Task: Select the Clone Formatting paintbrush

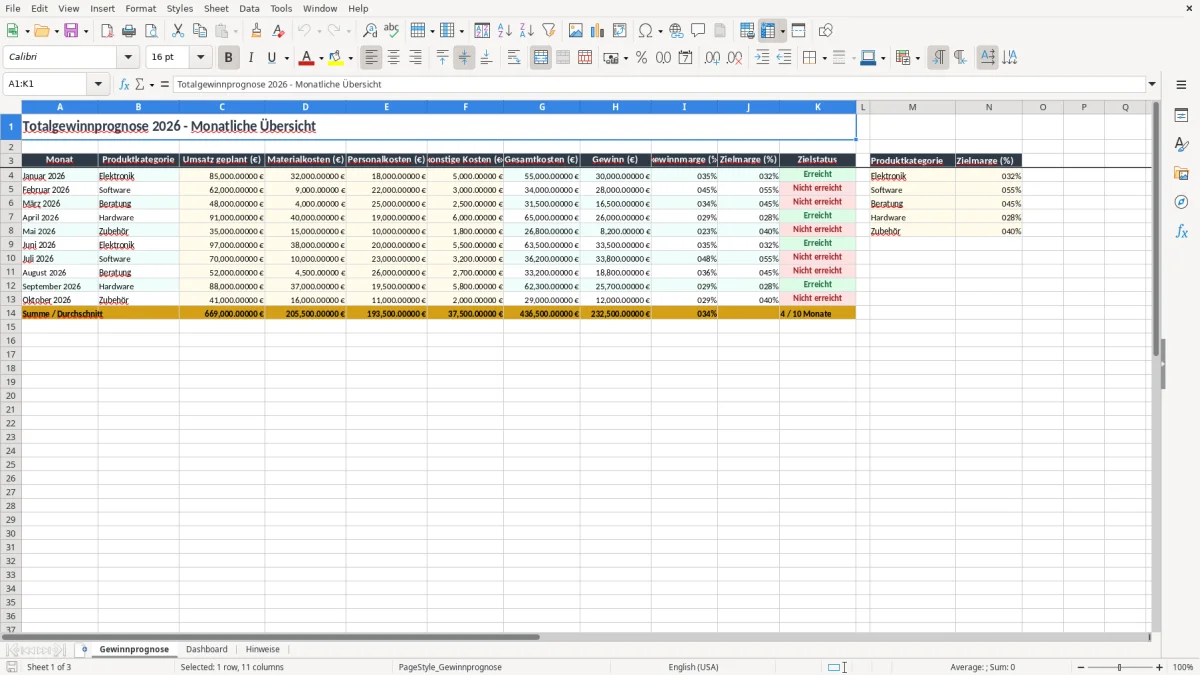Action: [256, 31]
